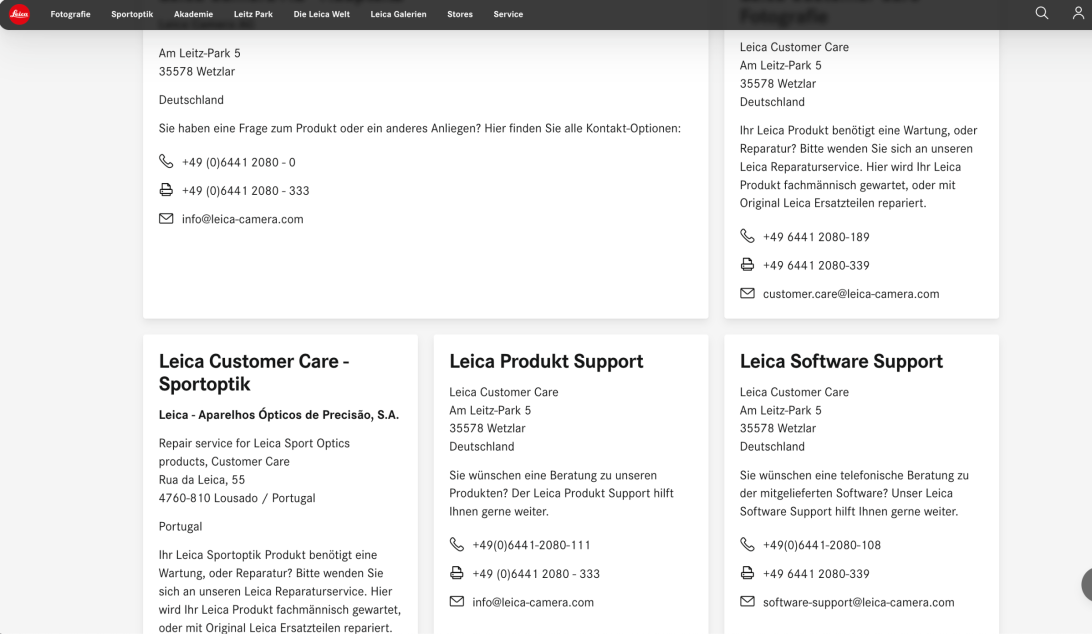
Task: Click the red Leica logo
Action: pos(22,13)
